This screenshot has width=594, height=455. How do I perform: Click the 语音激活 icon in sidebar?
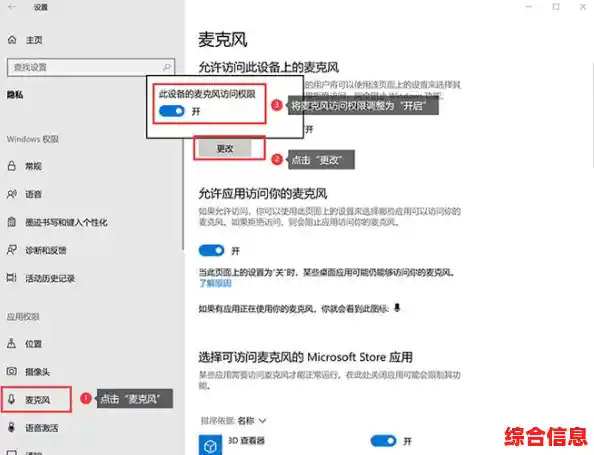click(x=12, y=427)
